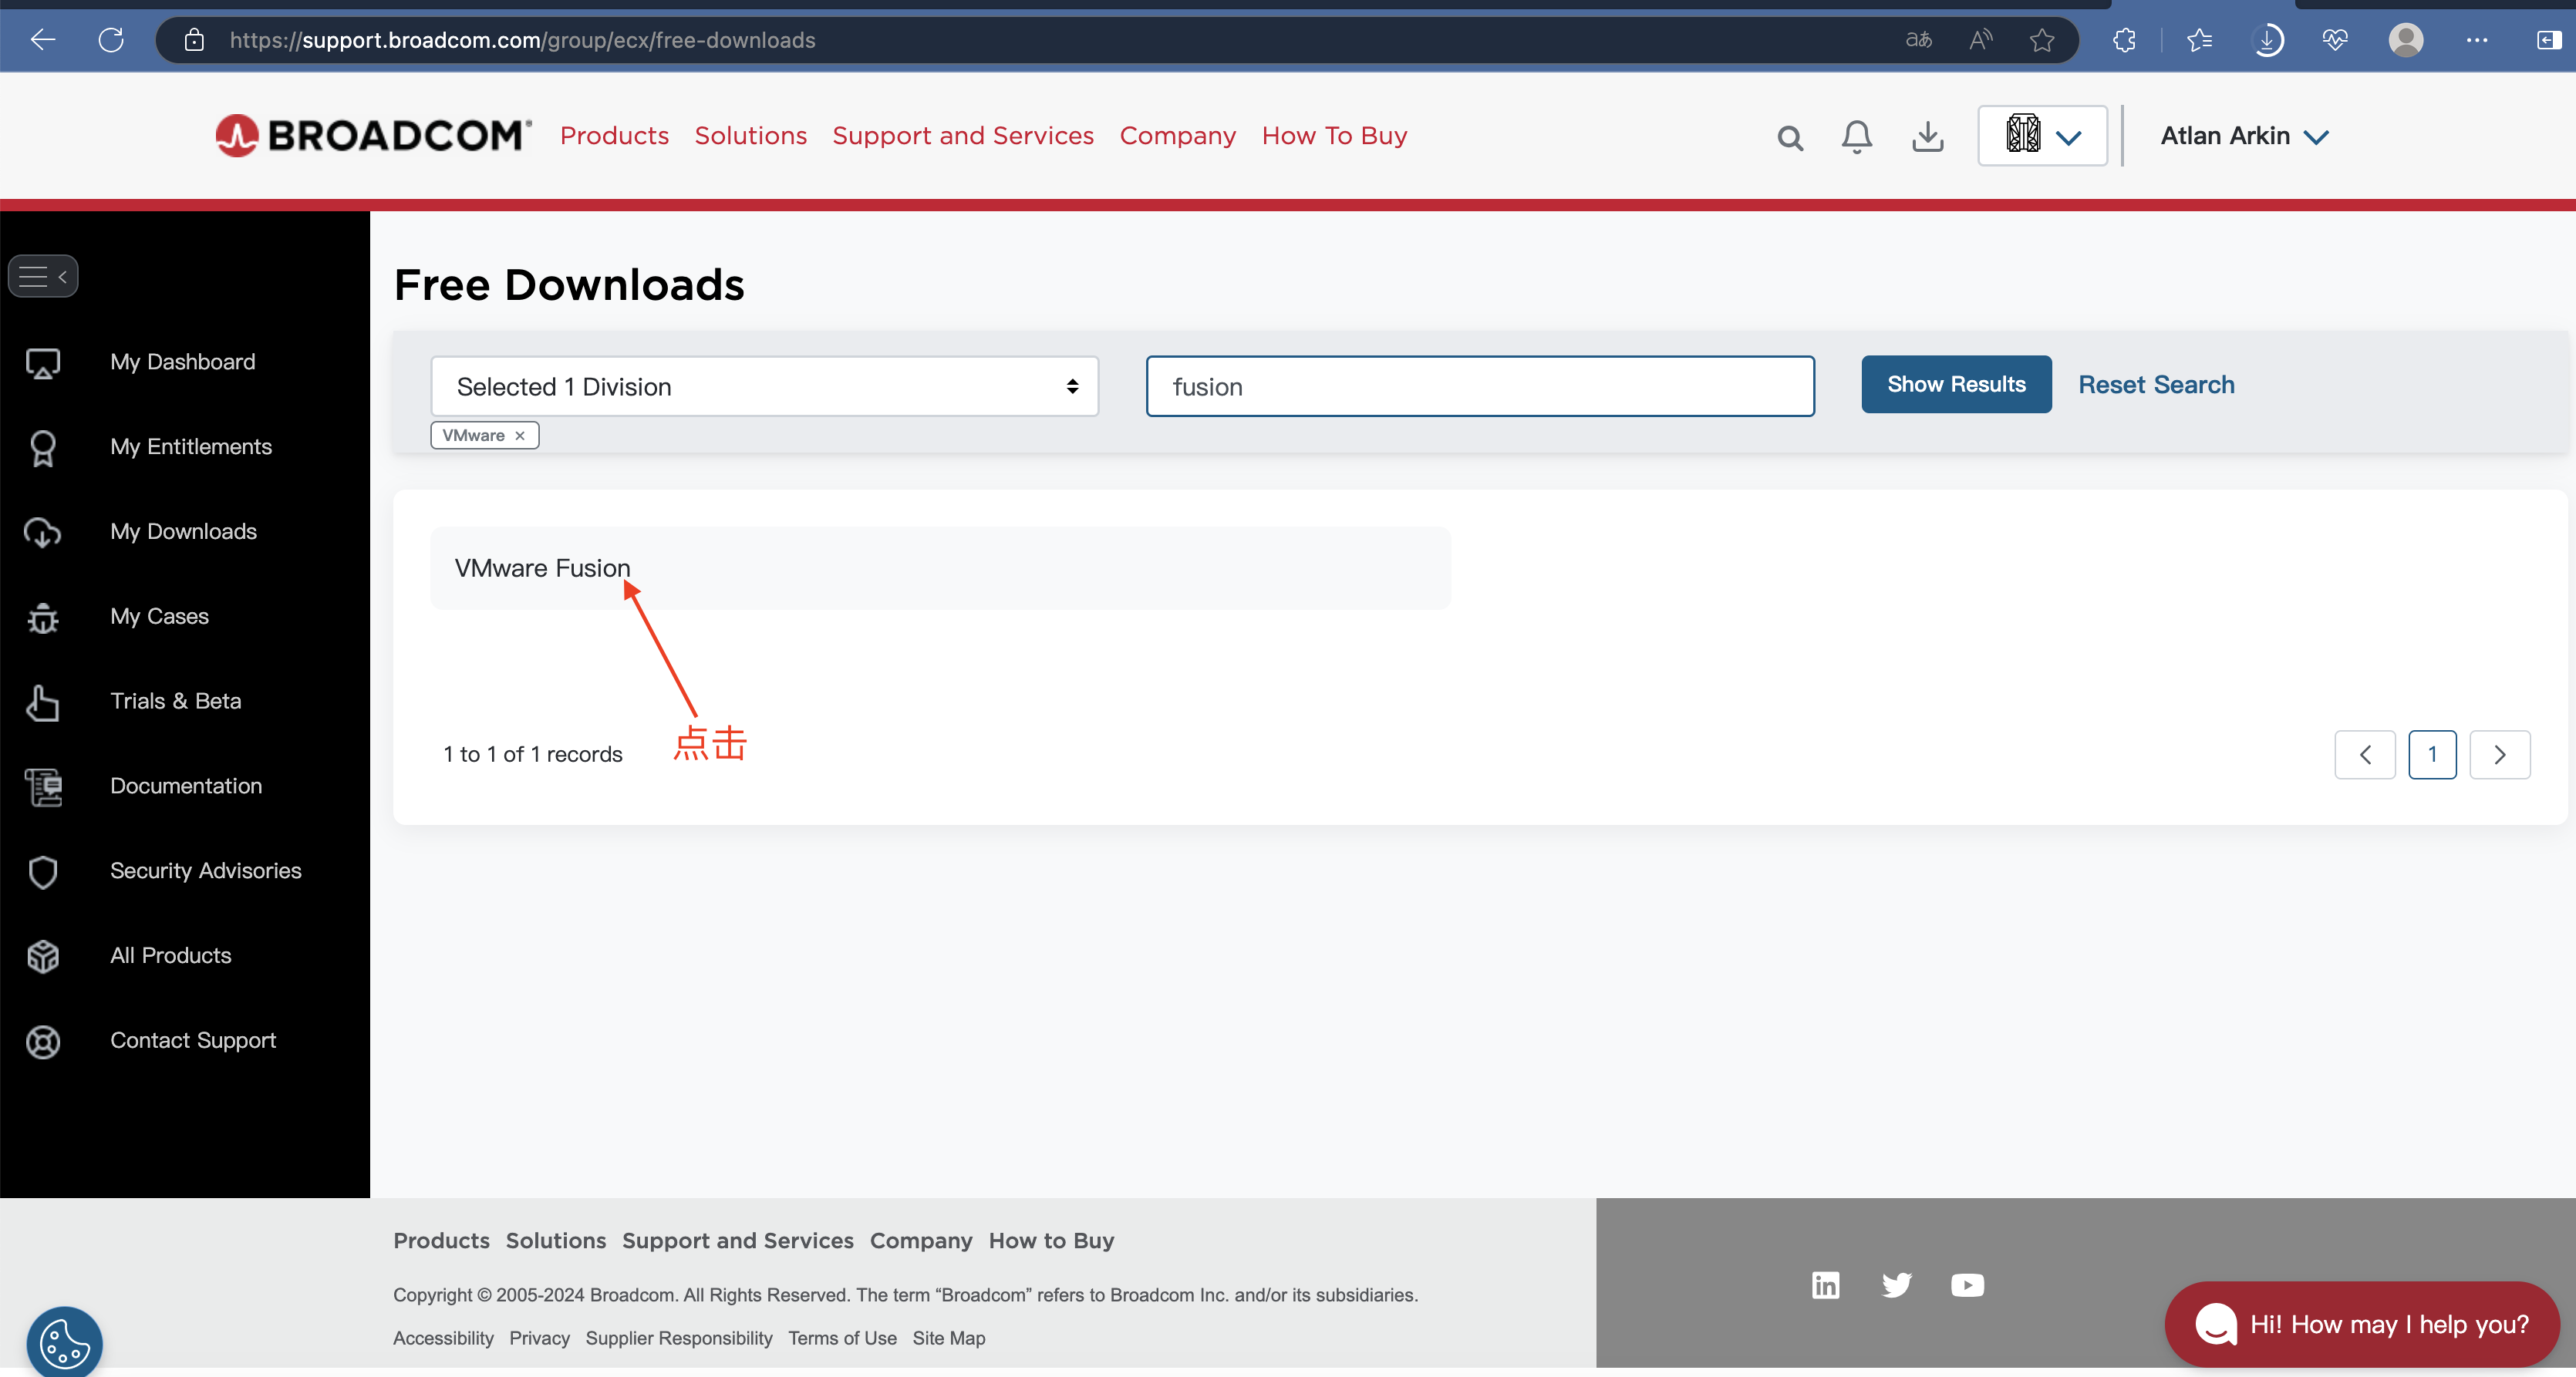This screenshot has width=2576, height=1377.
Task: Click Reset Search link
Action: (2156, 384)
